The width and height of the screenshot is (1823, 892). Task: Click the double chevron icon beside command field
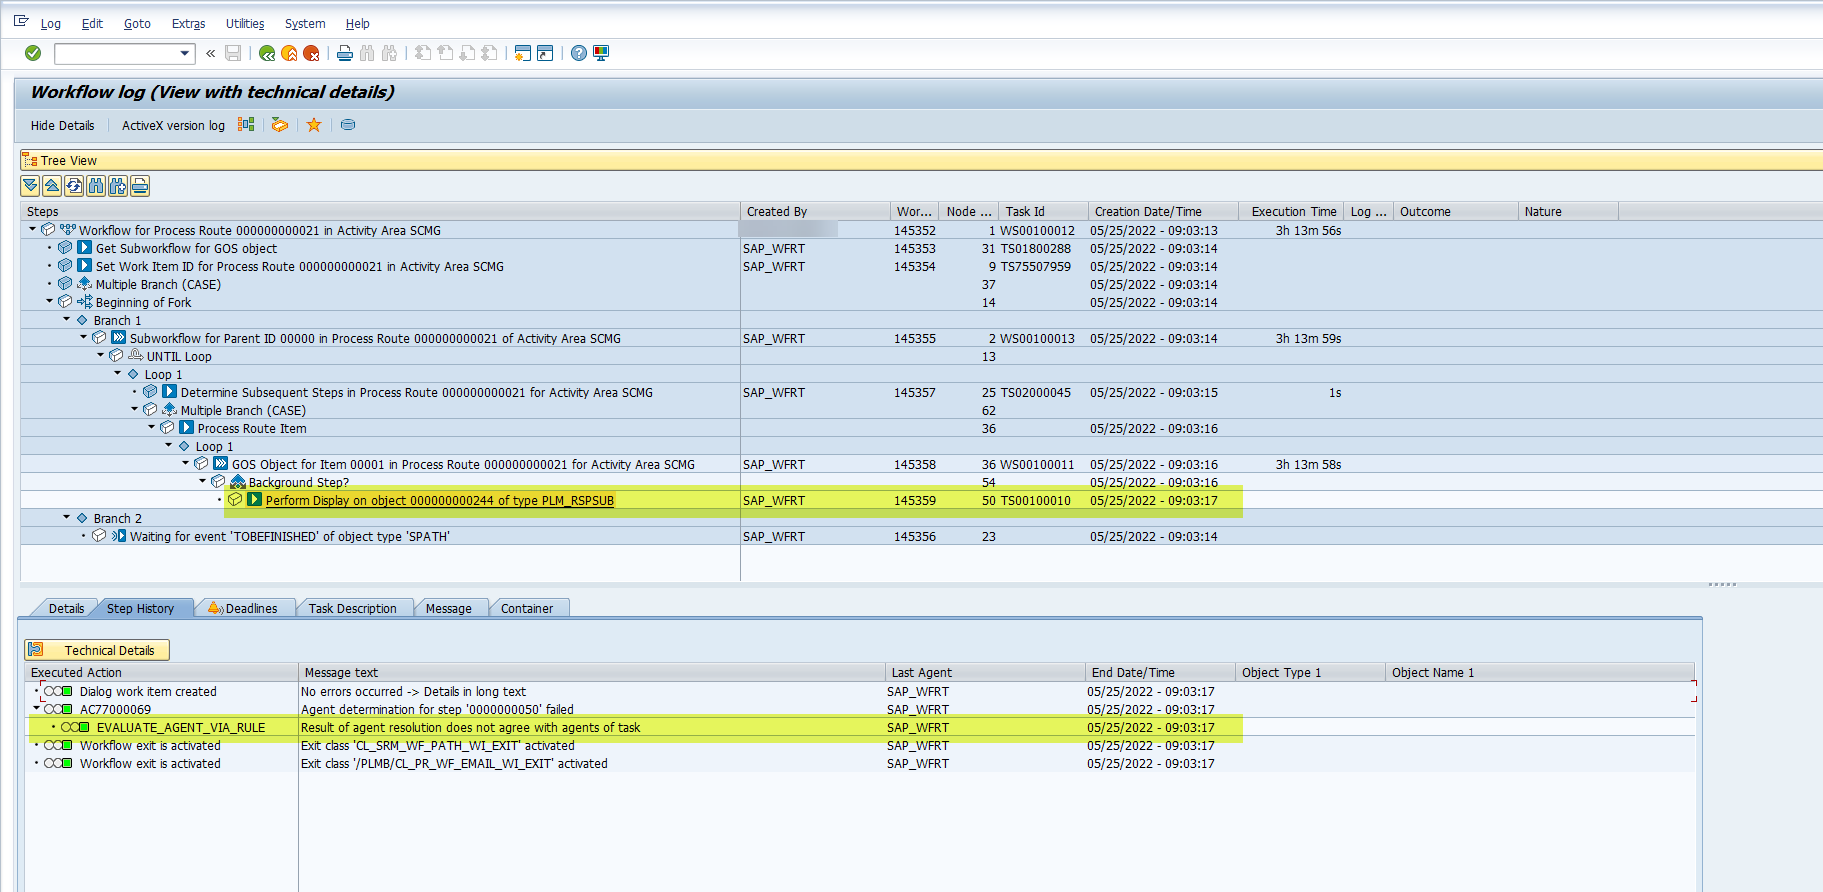tap(211, 53)
